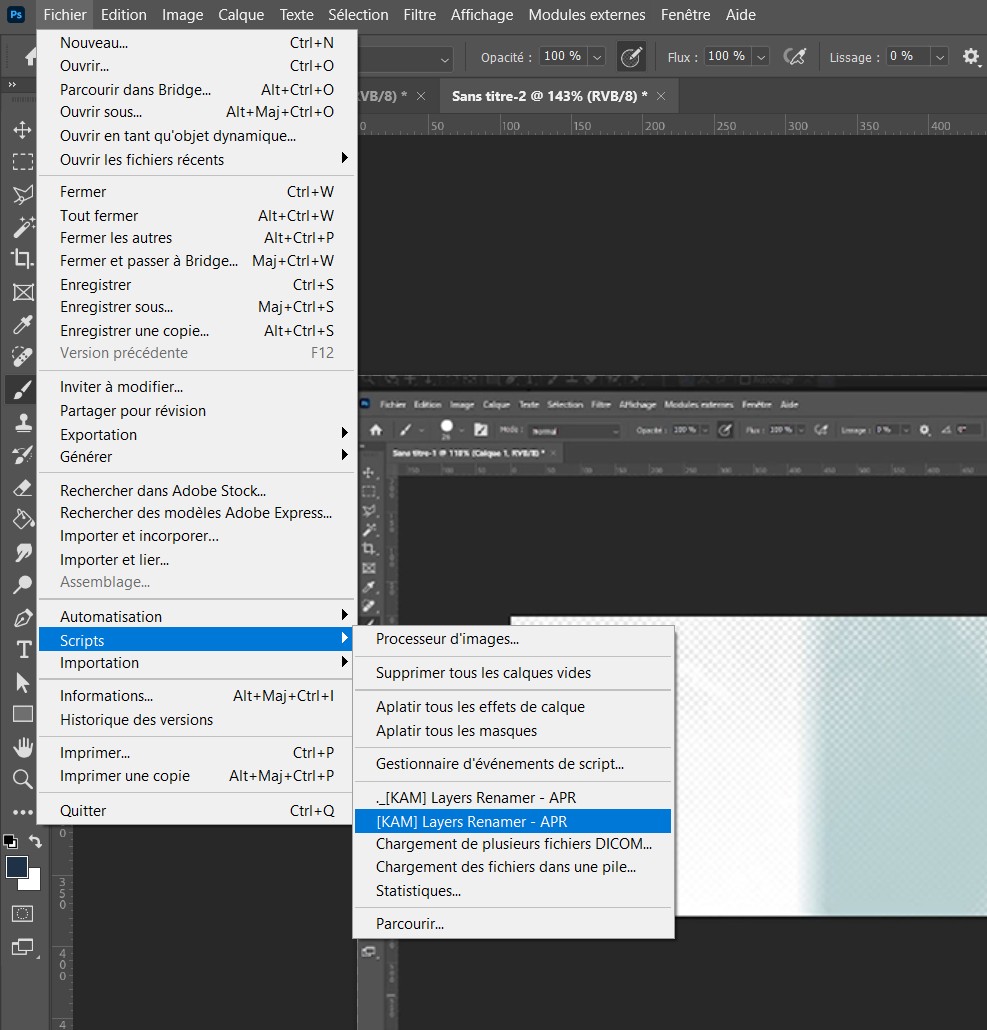
Task: Choose Supprimer tous les calques vides
Action: point(513,673)
